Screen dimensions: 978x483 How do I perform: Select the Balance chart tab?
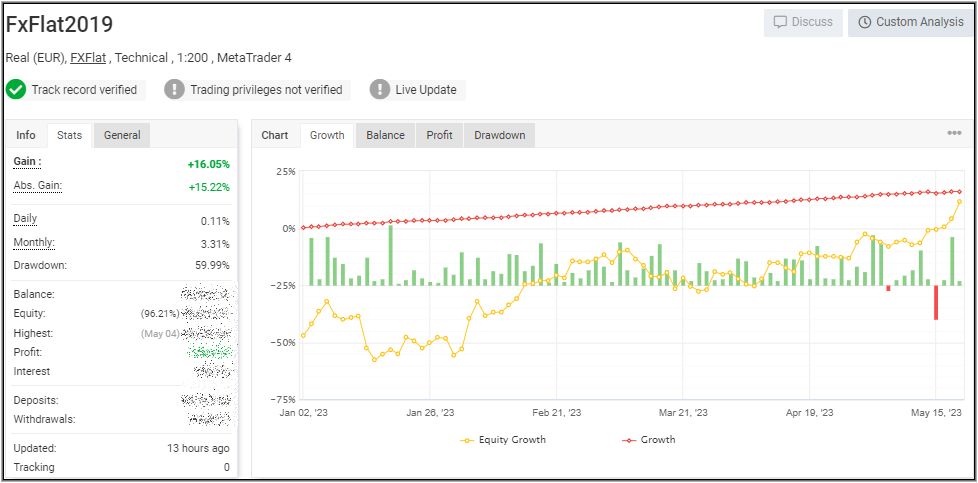pyautogui.click(x=385, y=135)
